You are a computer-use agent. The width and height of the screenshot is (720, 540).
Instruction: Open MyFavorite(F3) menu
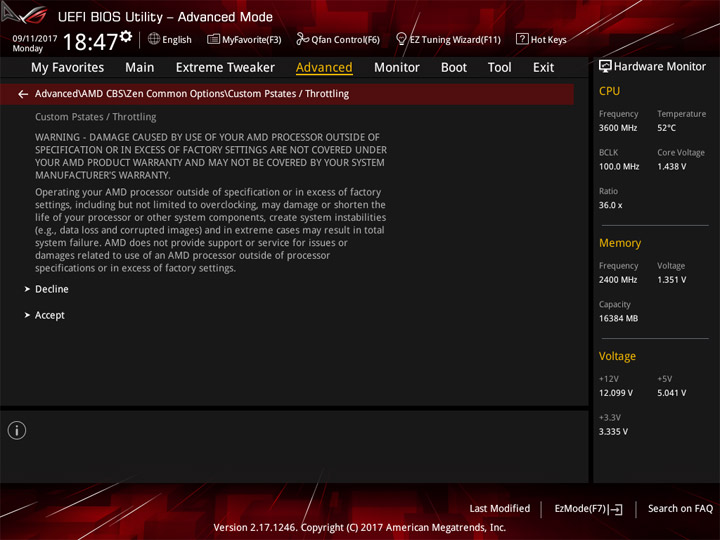coord(252,39)
